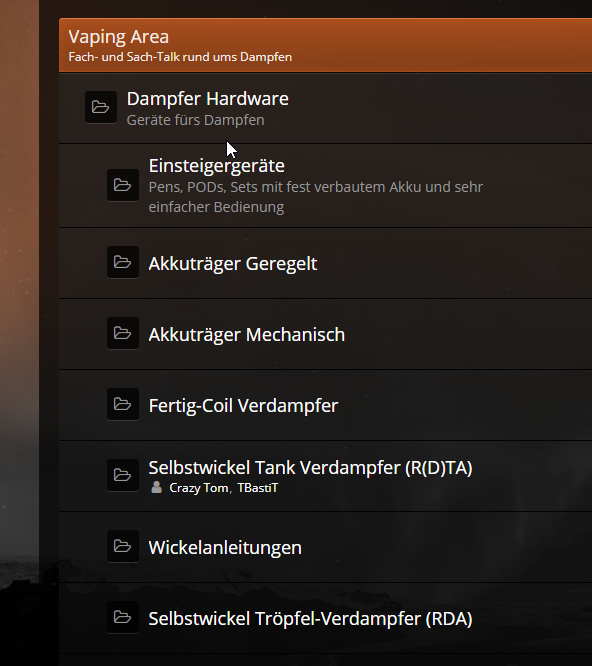
Task: Click folder icon for Selbstwickel Tröpfel-Verdampfer
Action: [x=123, y=617]
